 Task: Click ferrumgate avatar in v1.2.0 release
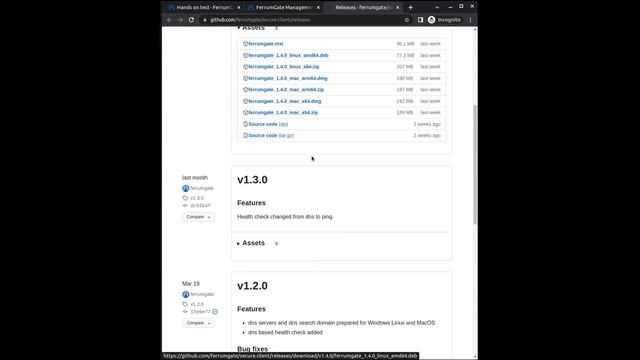[x=186, y=294]
